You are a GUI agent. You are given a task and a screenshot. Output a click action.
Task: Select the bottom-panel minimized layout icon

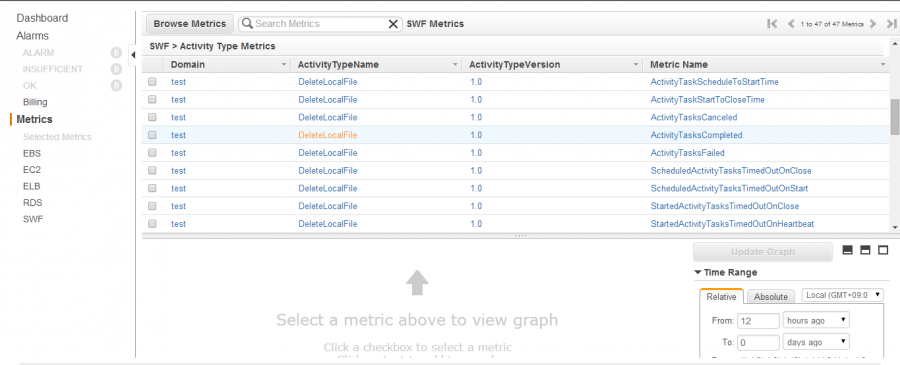click(847, 250)
